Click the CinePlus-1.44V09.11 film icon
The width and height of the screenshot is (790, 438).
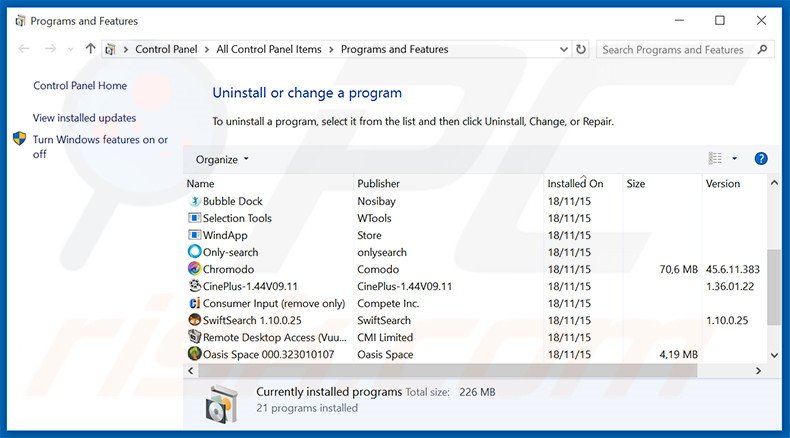(194, 286)
